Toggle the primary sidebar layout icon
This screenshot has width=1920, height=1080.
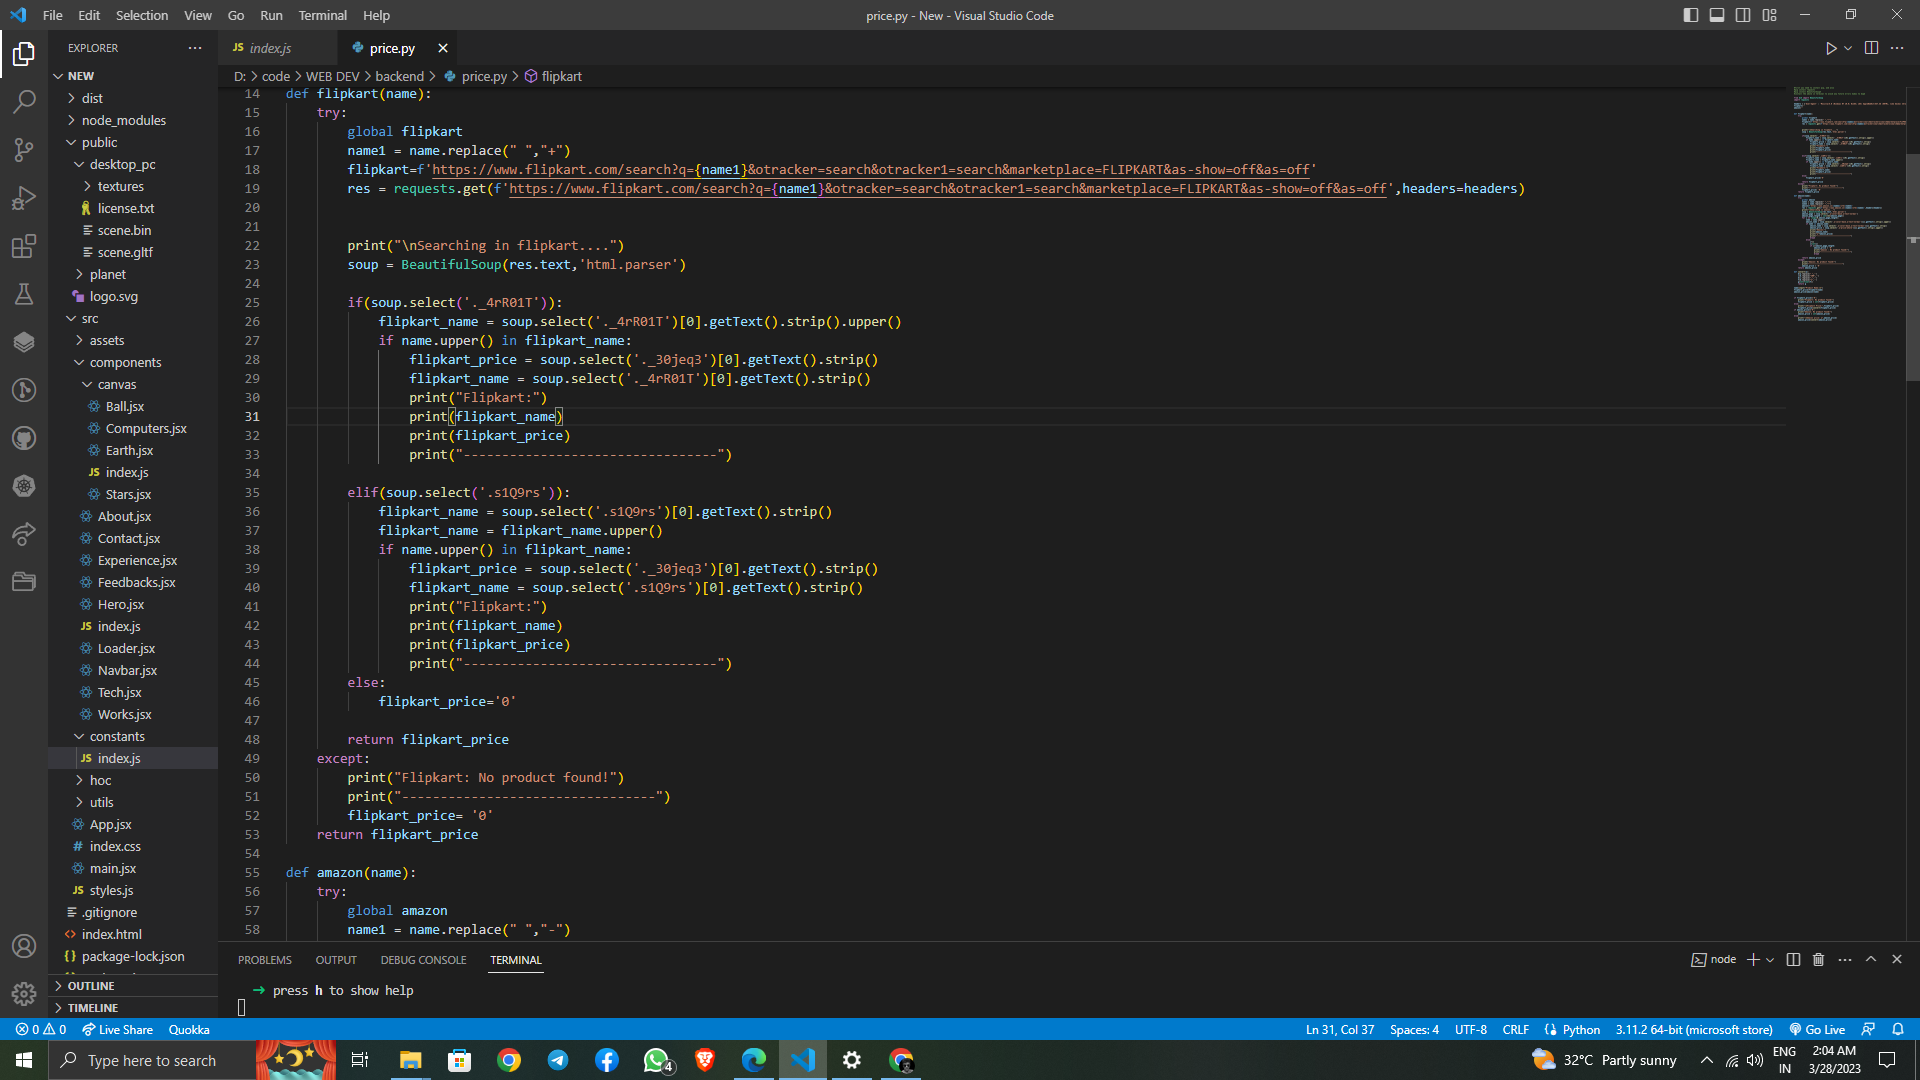pyautogui.click(x=1690, y=15)
